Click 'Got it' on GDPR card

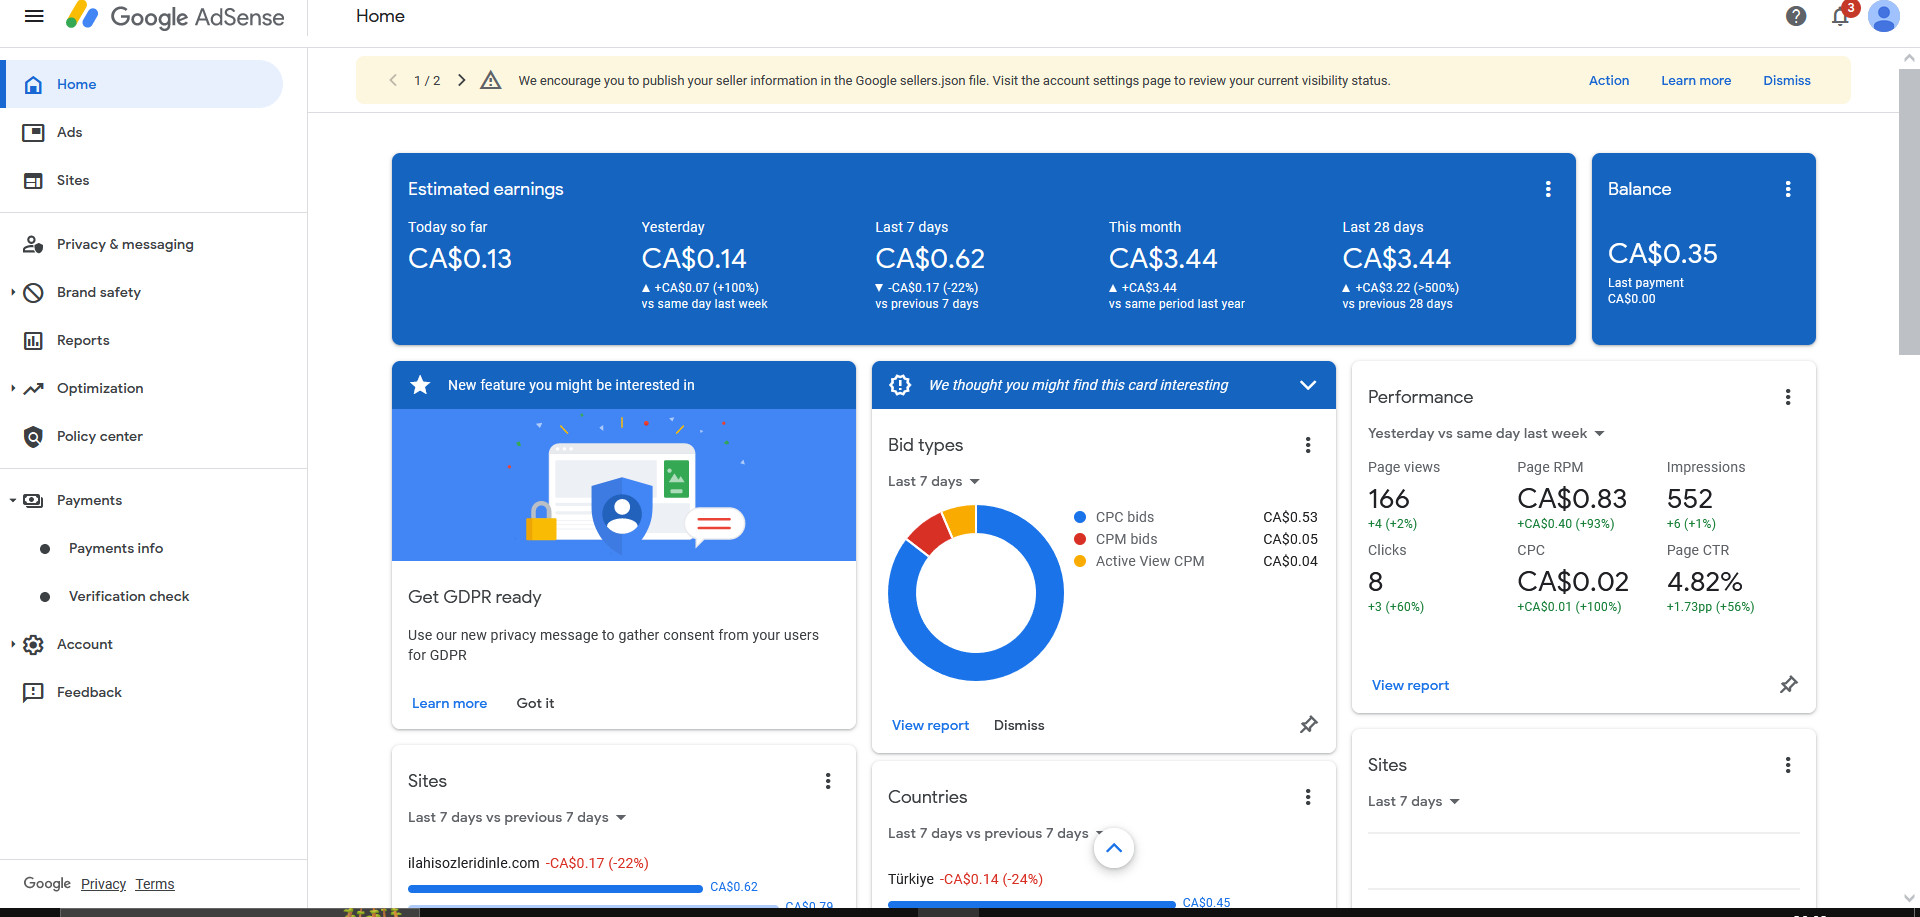(535, 703)
